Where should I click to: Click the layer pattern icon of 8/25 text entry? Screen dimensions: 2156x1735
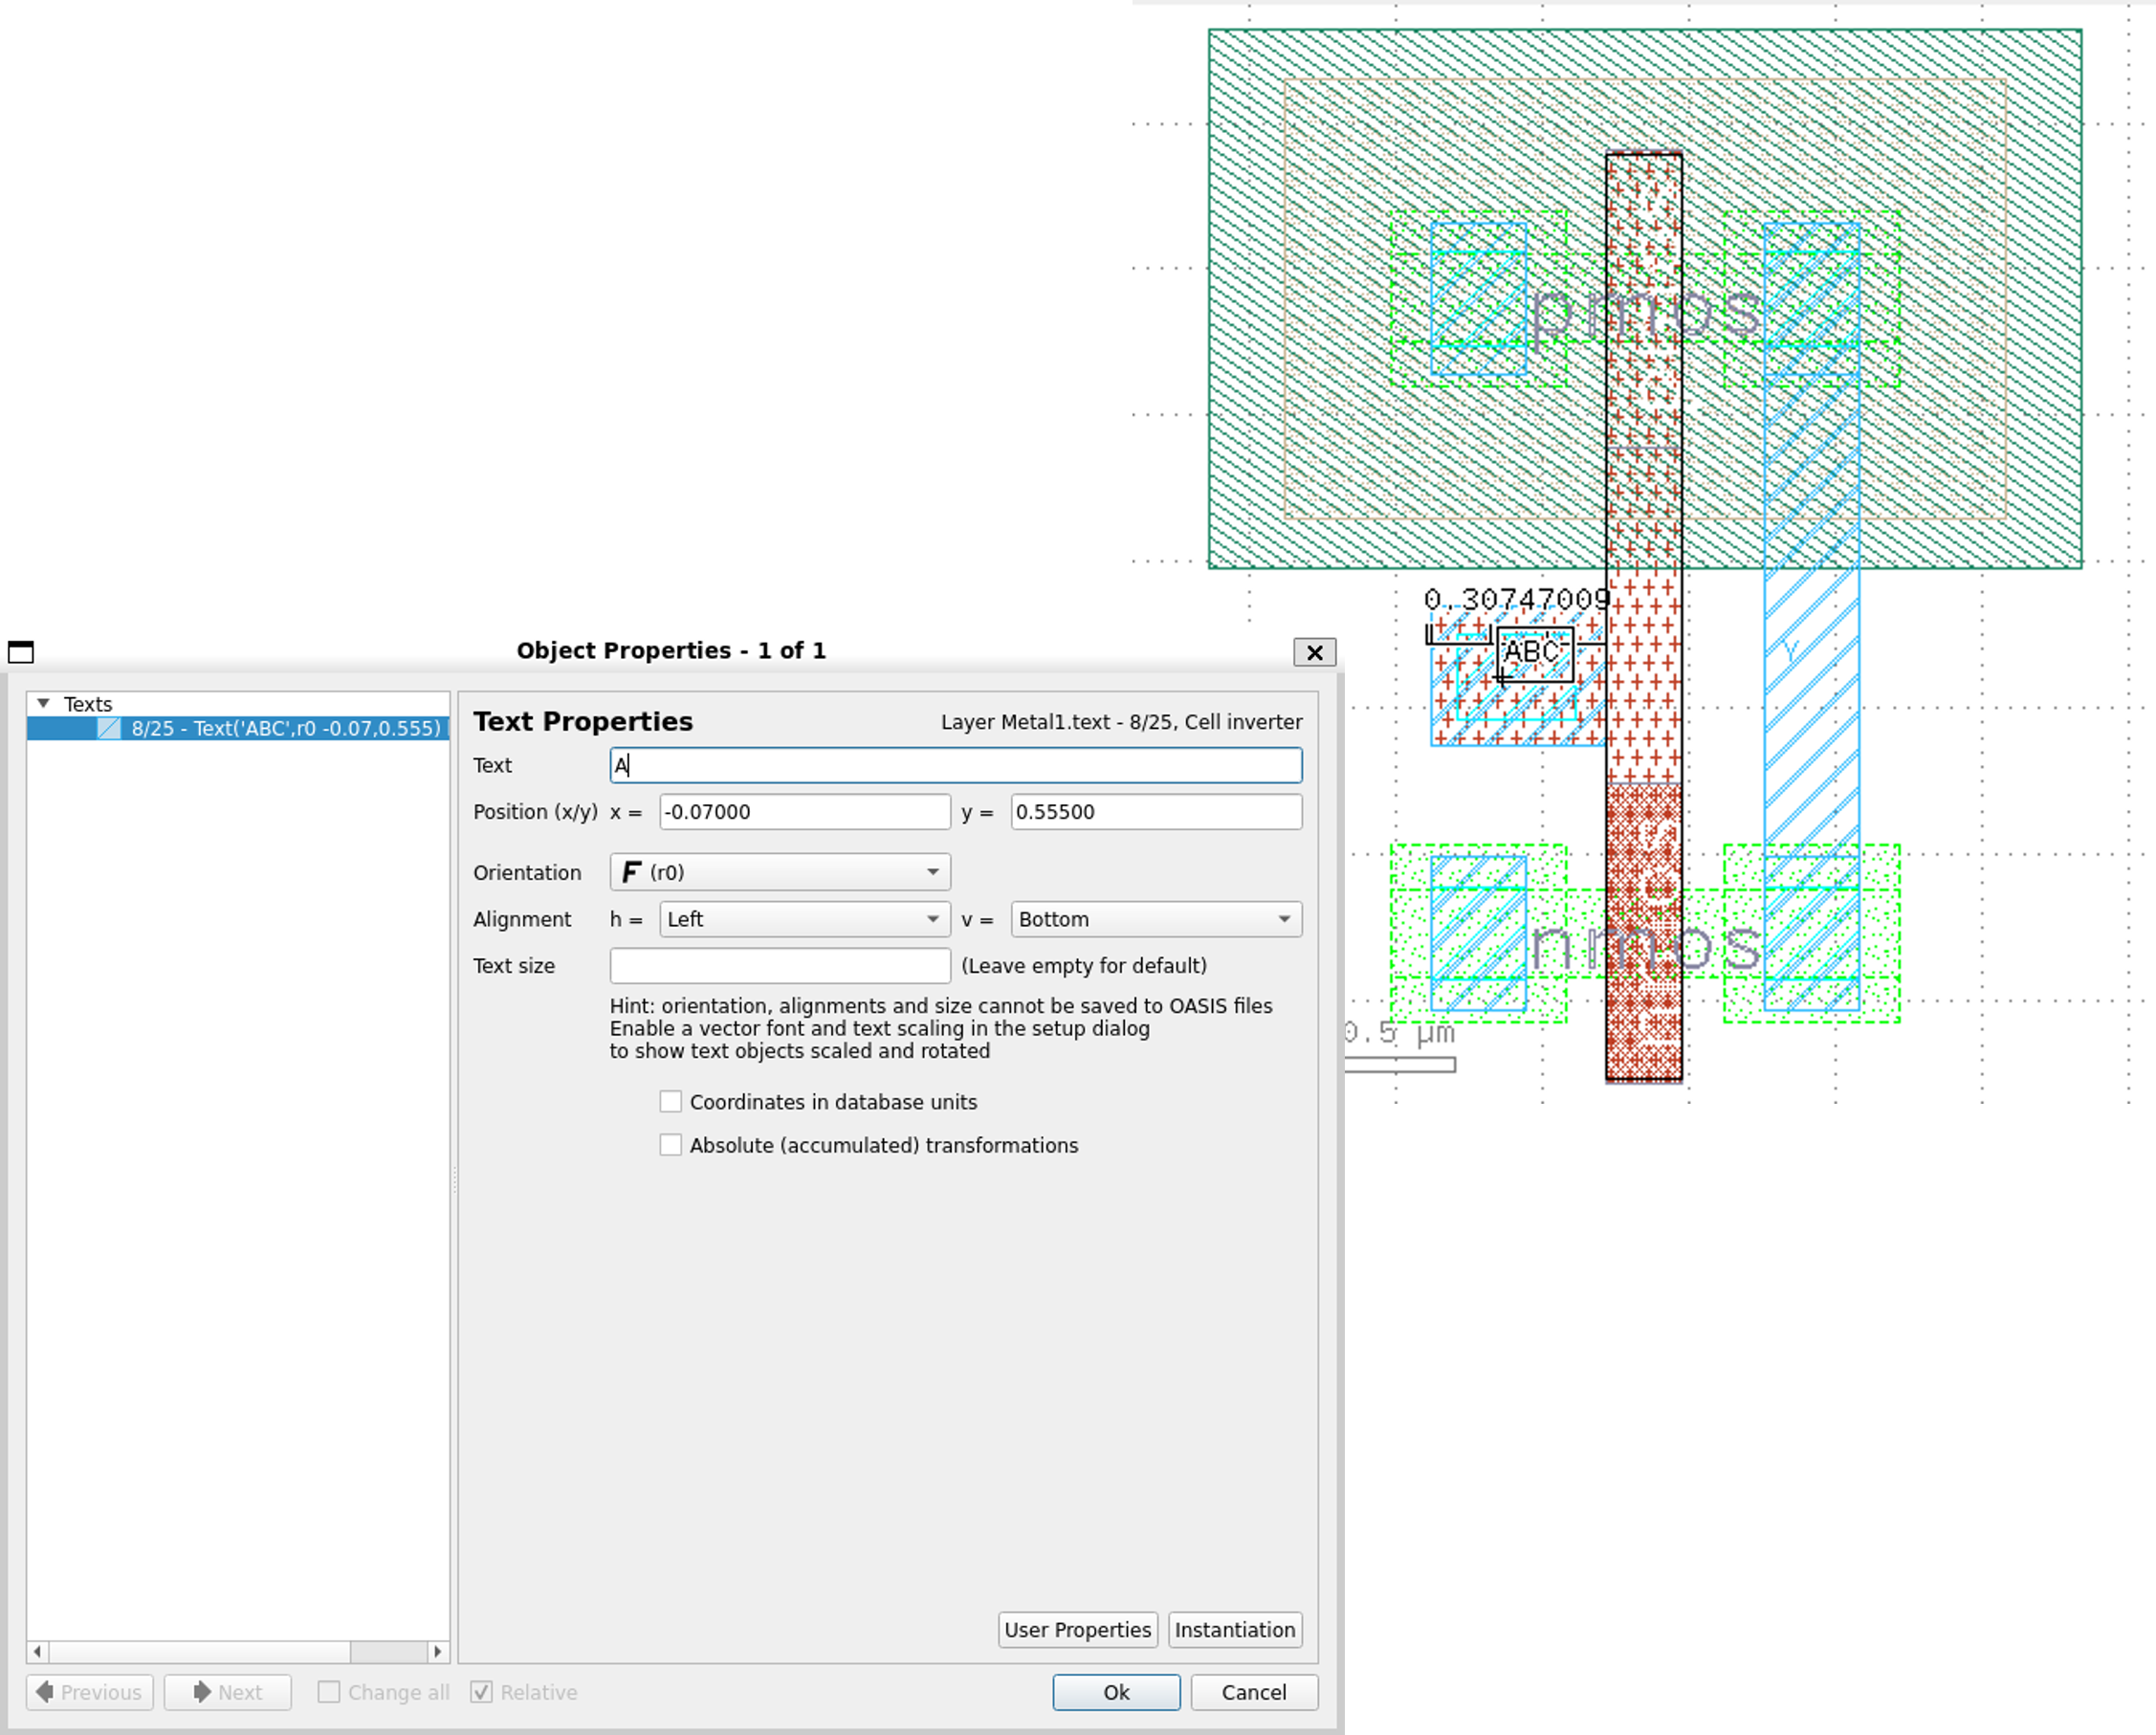coord(109,728)
